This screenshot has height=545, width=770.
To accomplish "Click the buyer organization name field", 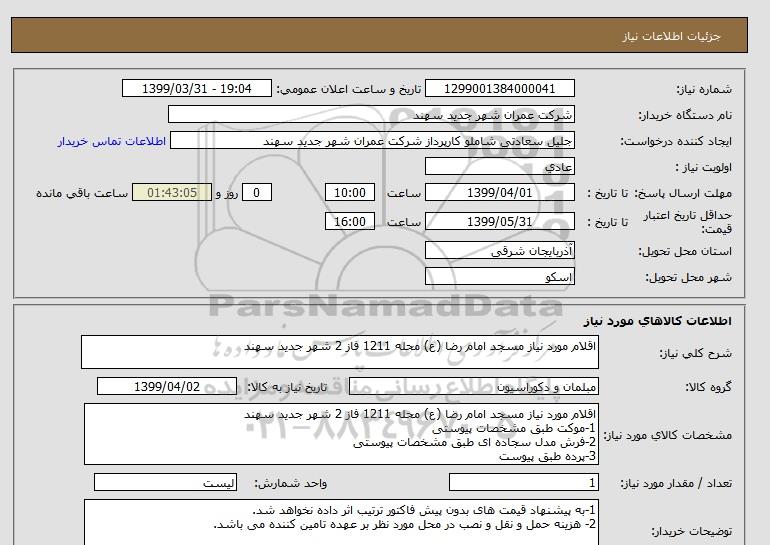I will 371,114.
